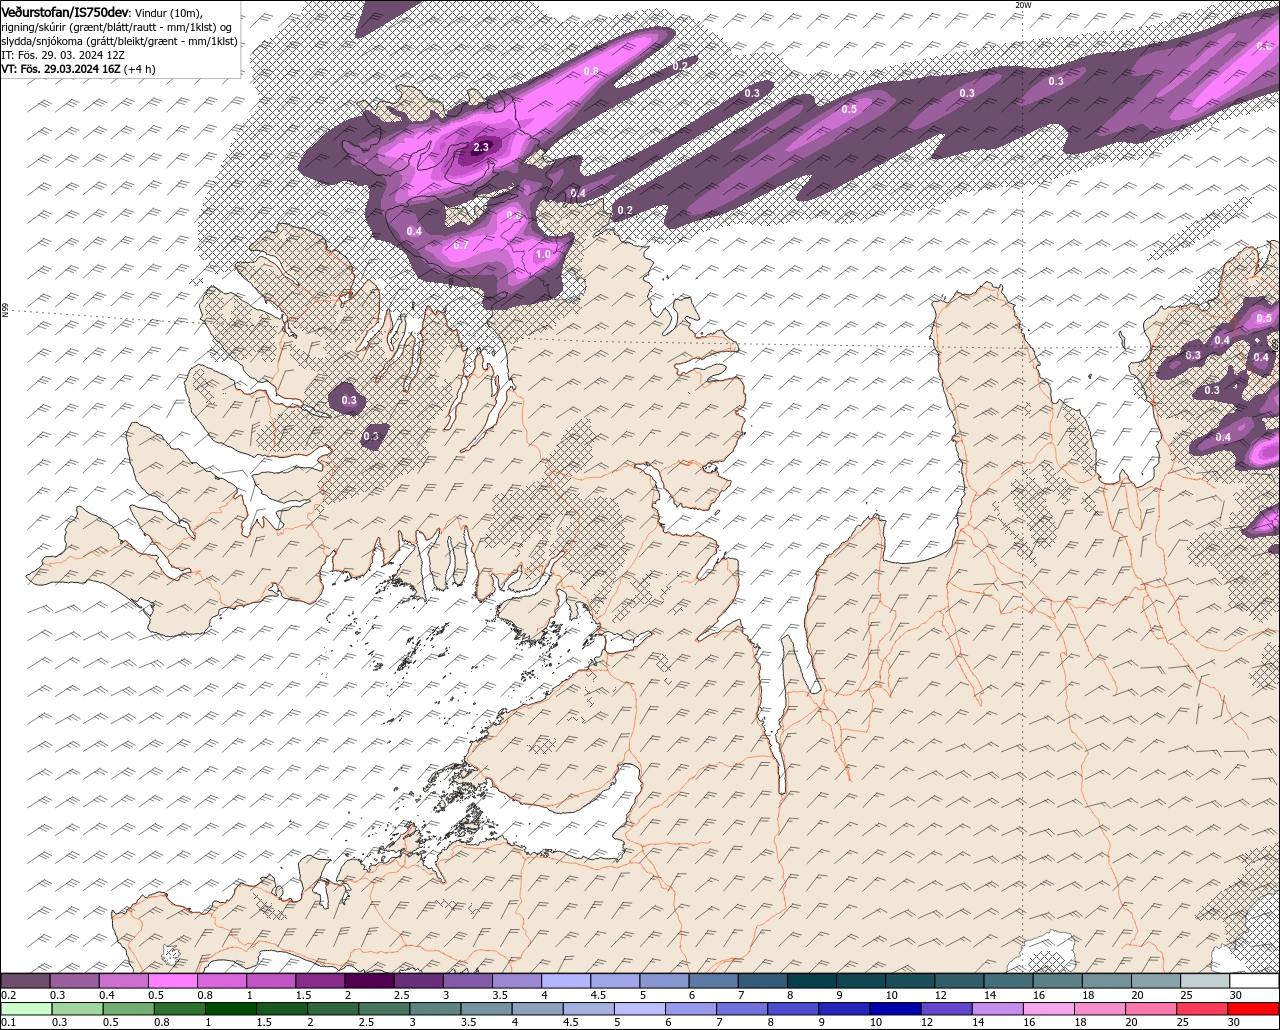Pick lower legend dark green swatch at 1
The image size is (1280, 1030).
(x=231, y=1009)
